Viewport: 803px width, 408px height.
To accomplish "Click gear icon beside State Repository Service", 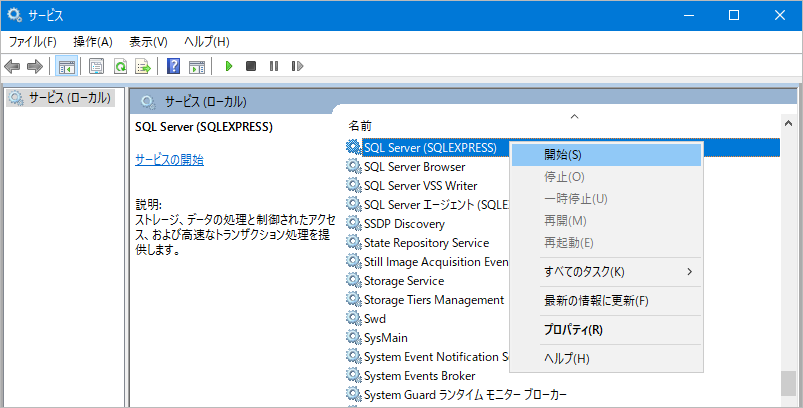I will pyautogui.click(x=353, y=242).
